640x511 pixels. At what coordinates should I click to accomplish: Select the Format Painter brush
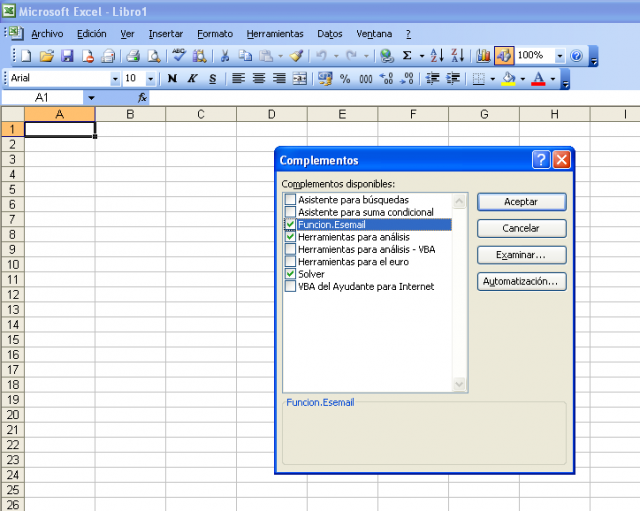coord(297,56)
